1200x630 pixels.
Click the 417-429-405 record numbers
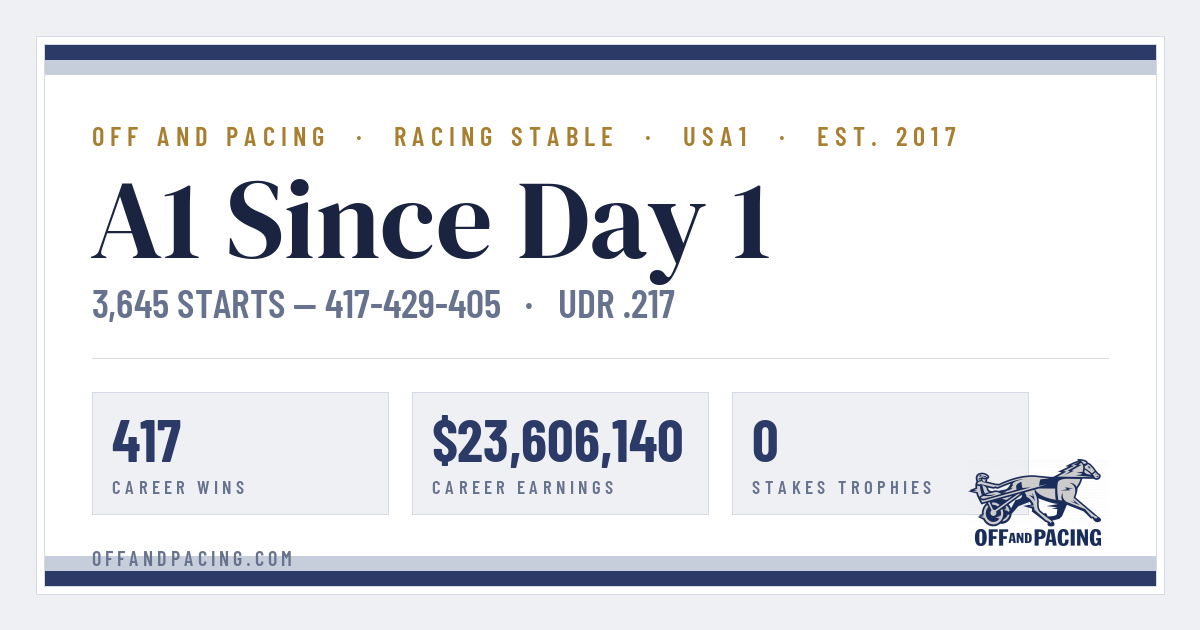[x=413, y=305]
